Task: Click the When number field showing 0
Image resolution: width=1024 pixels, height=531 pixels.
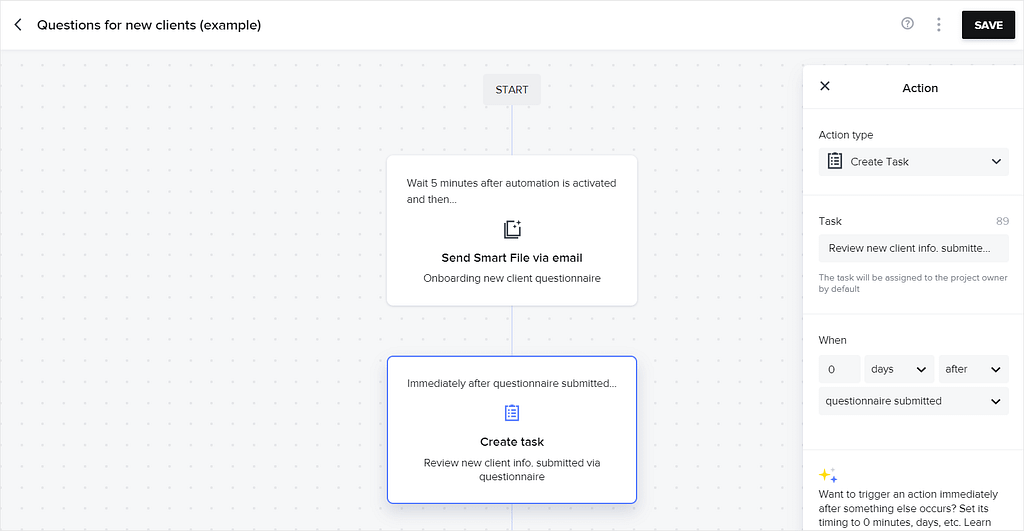Action: pyautogui.click(x=839, y=369)
